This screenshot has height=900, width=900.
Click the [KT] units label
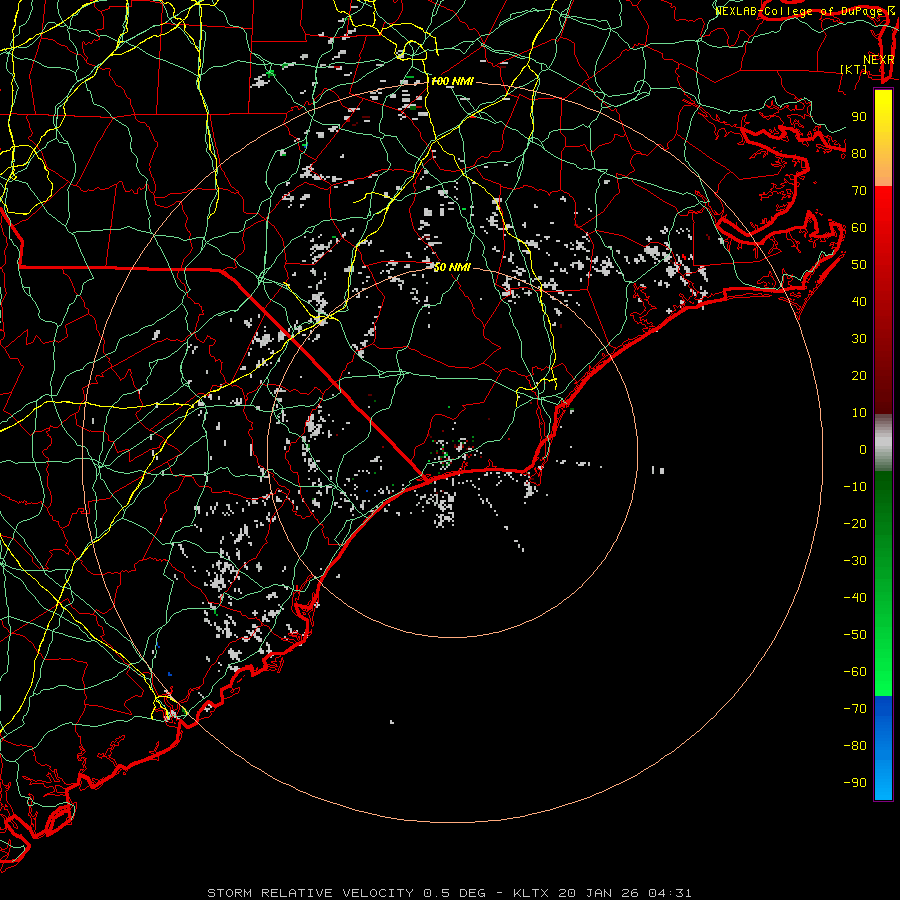point(854,69)
